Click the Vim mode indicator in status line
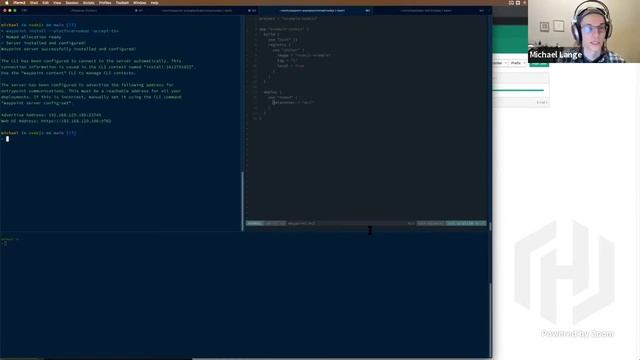Viewport: 640px width, 360px height. click(x=254, y=223)
